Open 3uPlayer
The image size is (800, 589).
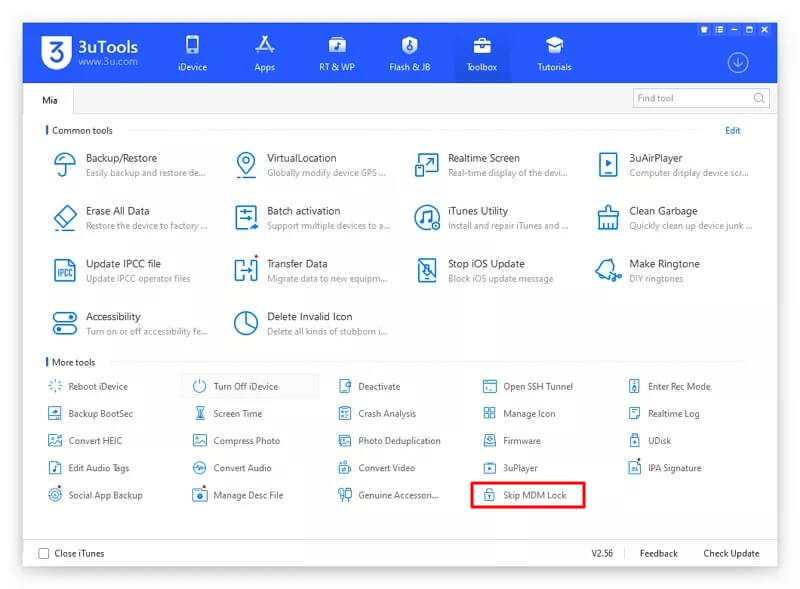(x=510, y=468)
